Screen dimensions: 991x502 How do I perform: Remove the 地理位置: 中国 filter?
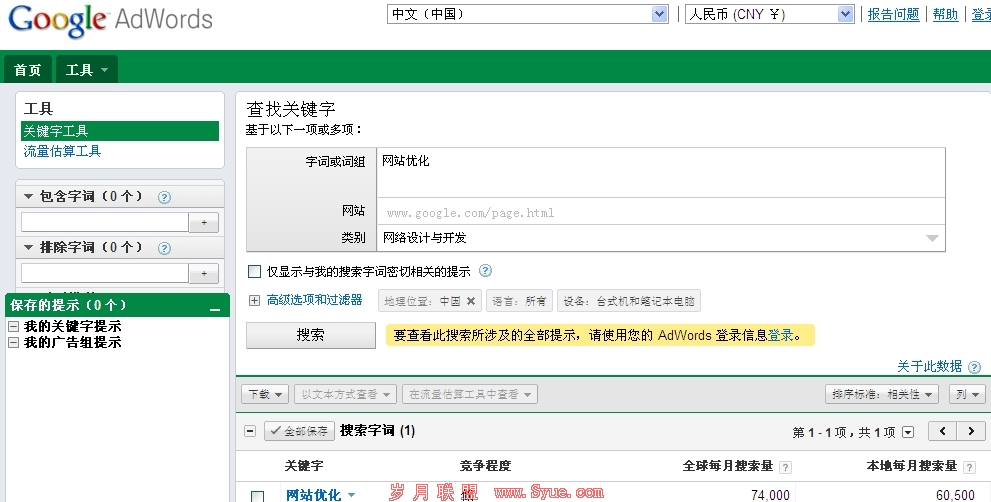(471, 301)
